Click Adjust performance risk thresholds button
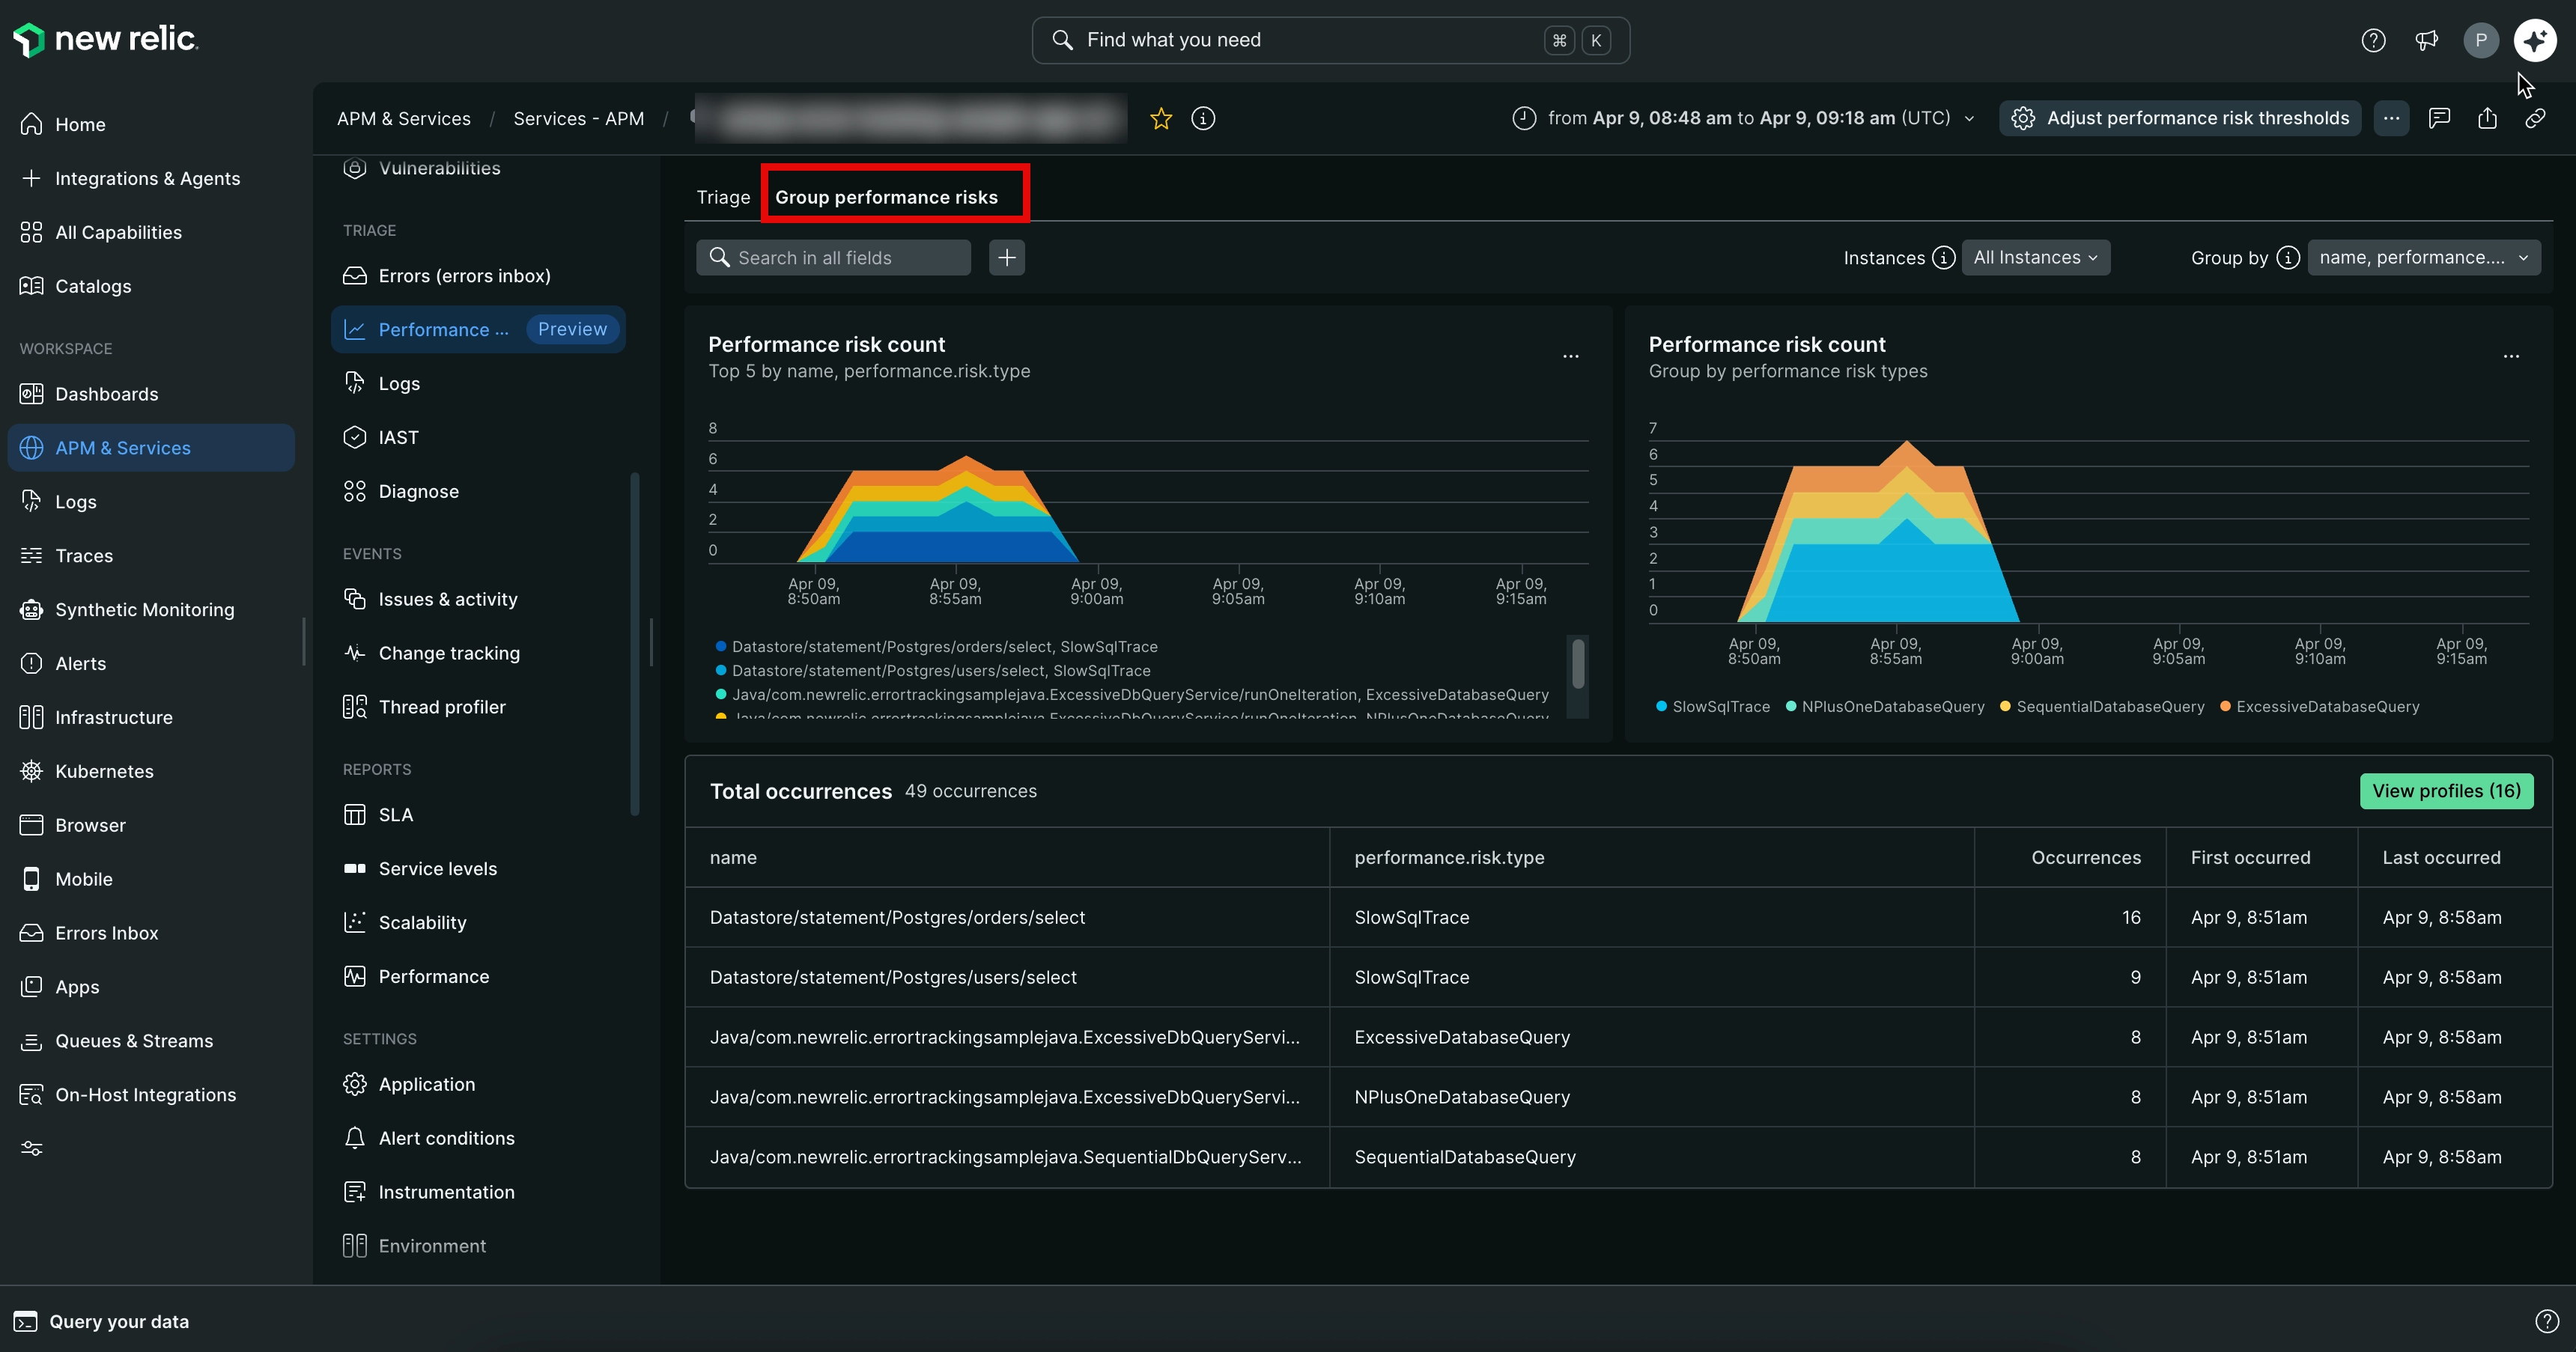2576x1352 pixels. tap(2180, 118)
